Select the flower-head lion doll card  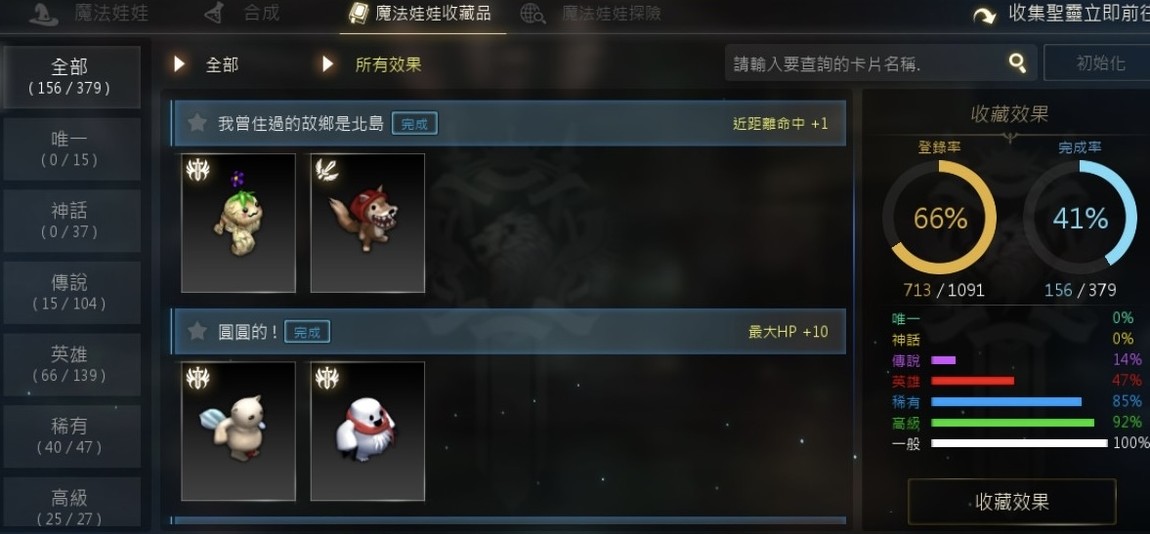(238, 223)
